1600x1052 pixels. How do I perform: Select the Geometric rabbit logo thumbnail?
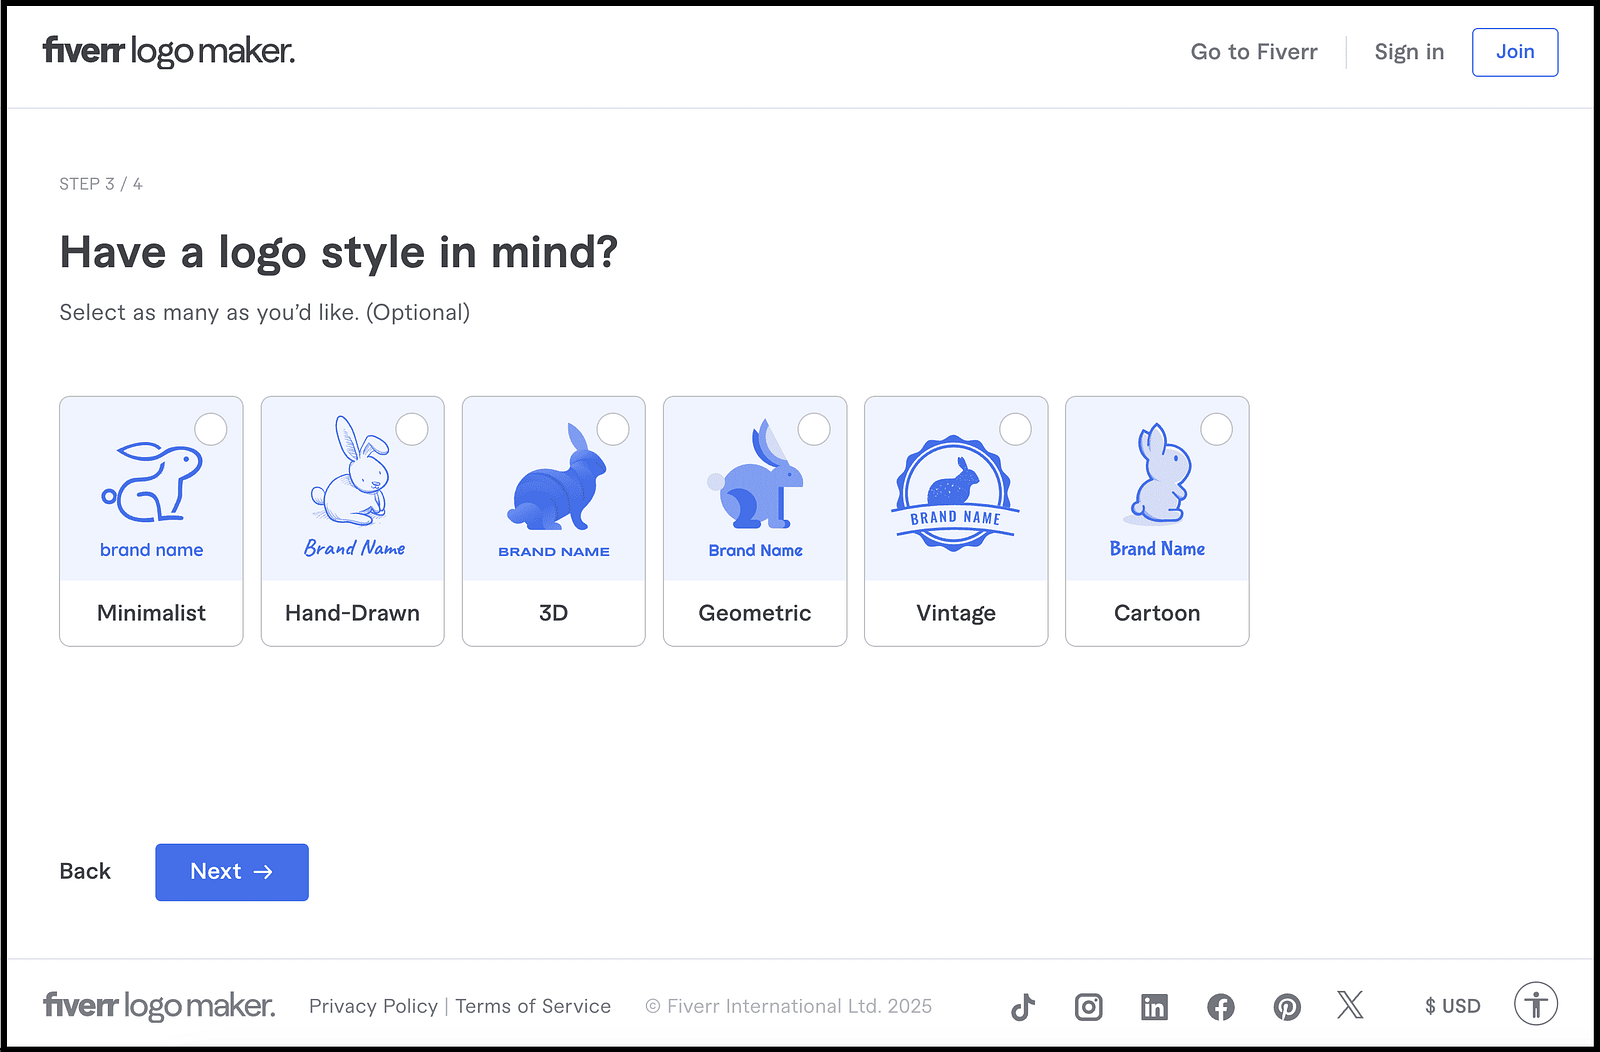(x=755, y=489)
